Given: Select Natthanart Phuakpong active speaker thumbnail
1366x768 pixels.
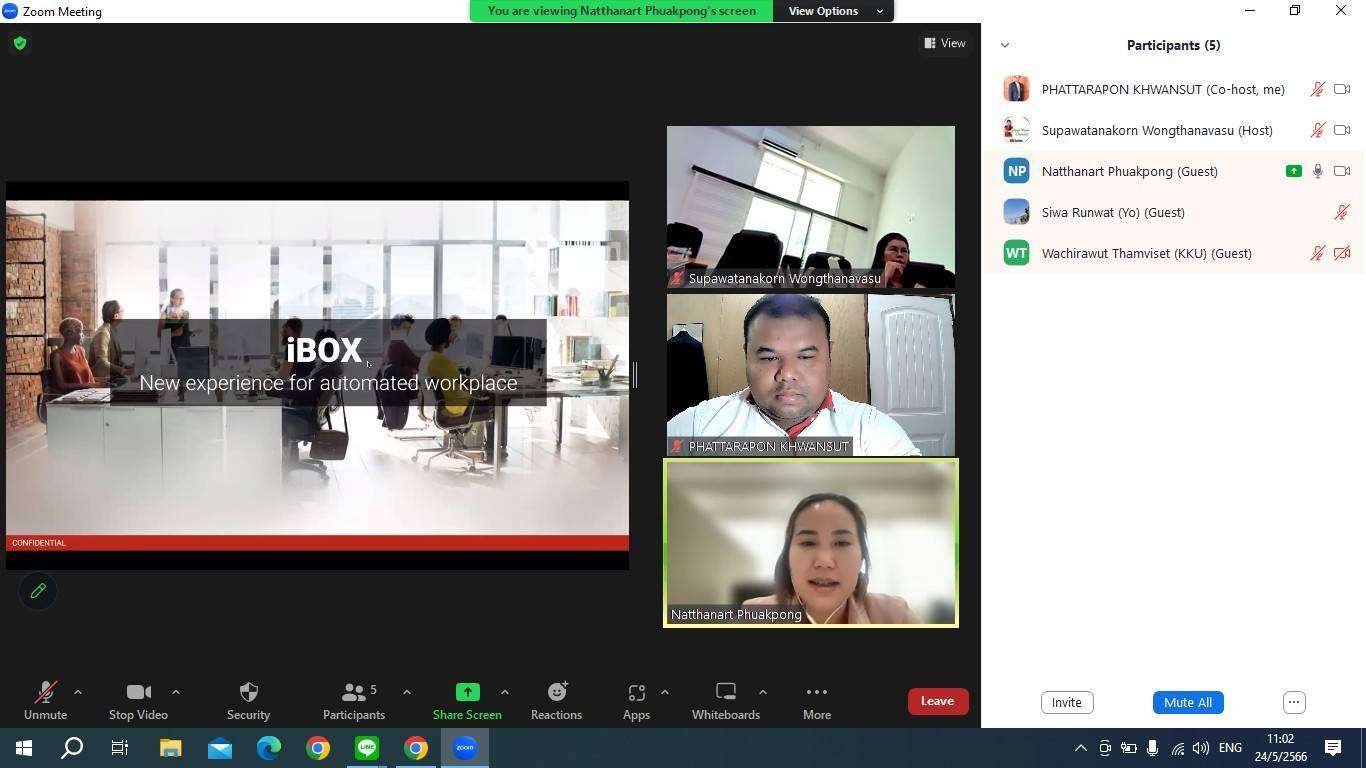Looking at the screenshot, I should coord(811,543).
